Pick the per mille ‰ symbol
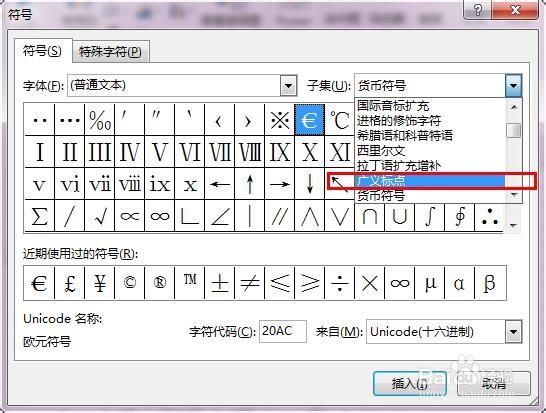546x413 pixels. 100,120
